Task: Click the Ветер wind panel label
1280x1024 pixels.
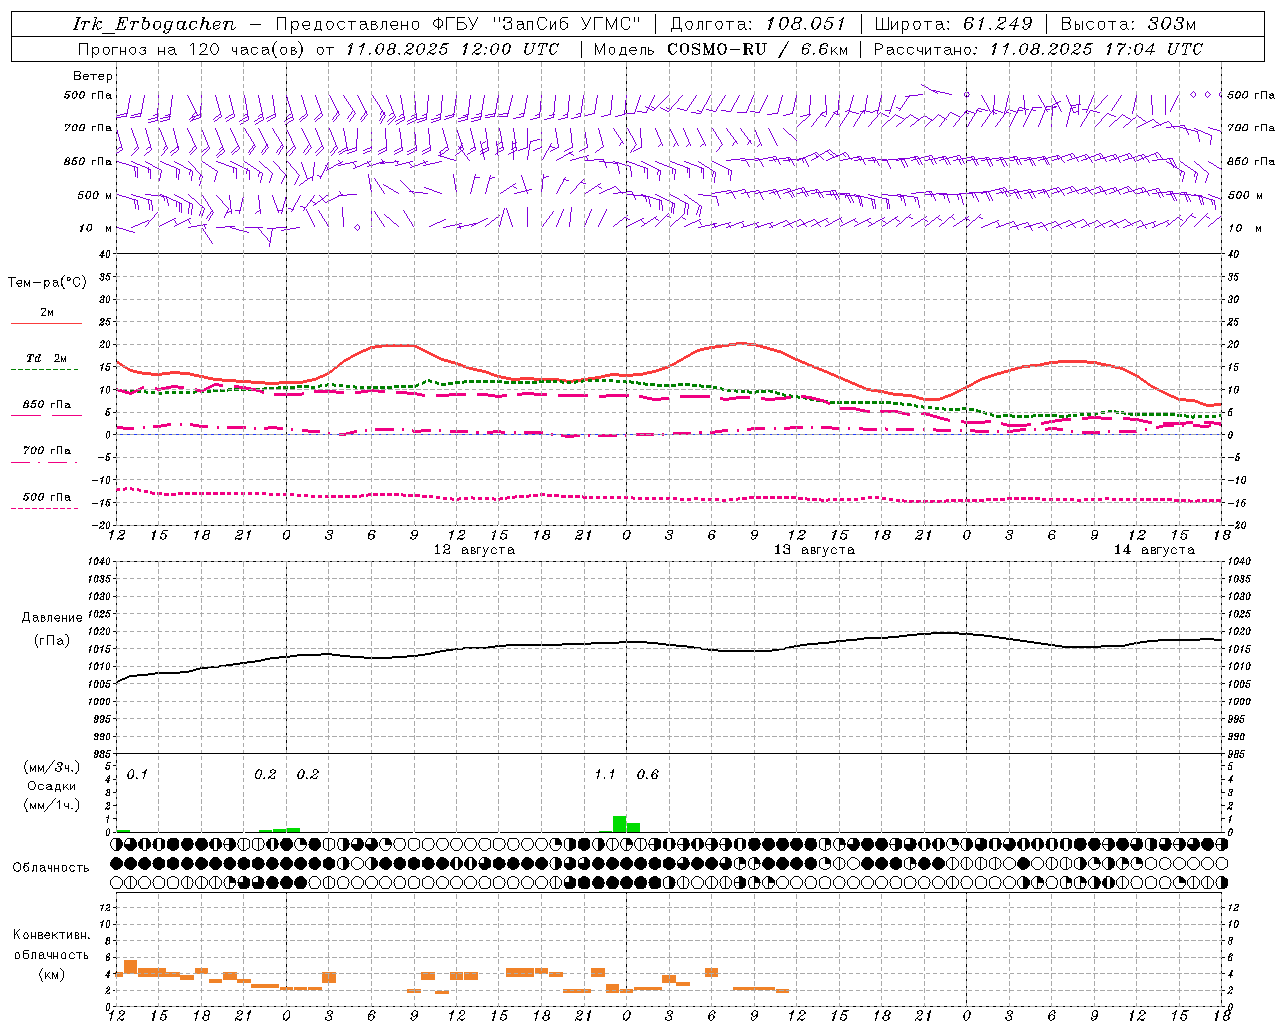Action: 93,76
